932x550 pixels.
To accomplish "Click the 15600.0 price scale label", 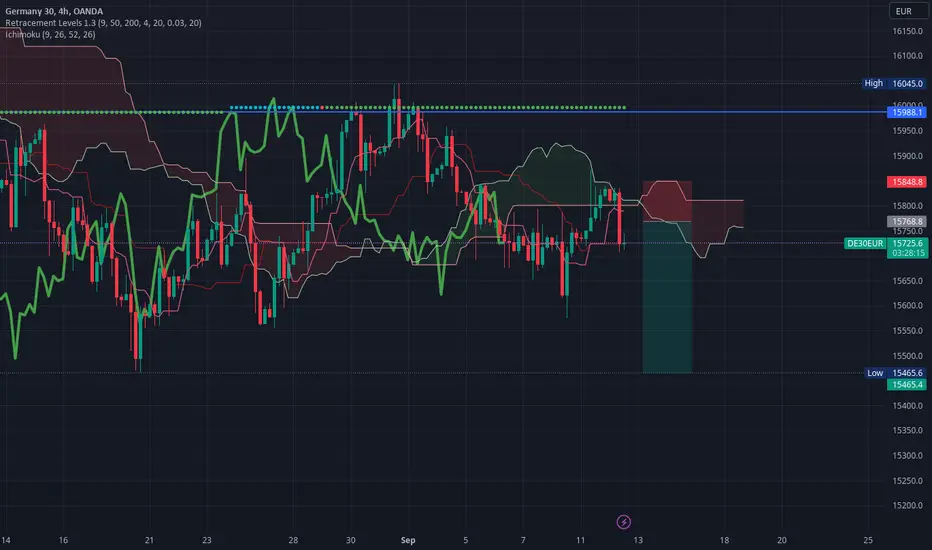I will tap(908, 306).
